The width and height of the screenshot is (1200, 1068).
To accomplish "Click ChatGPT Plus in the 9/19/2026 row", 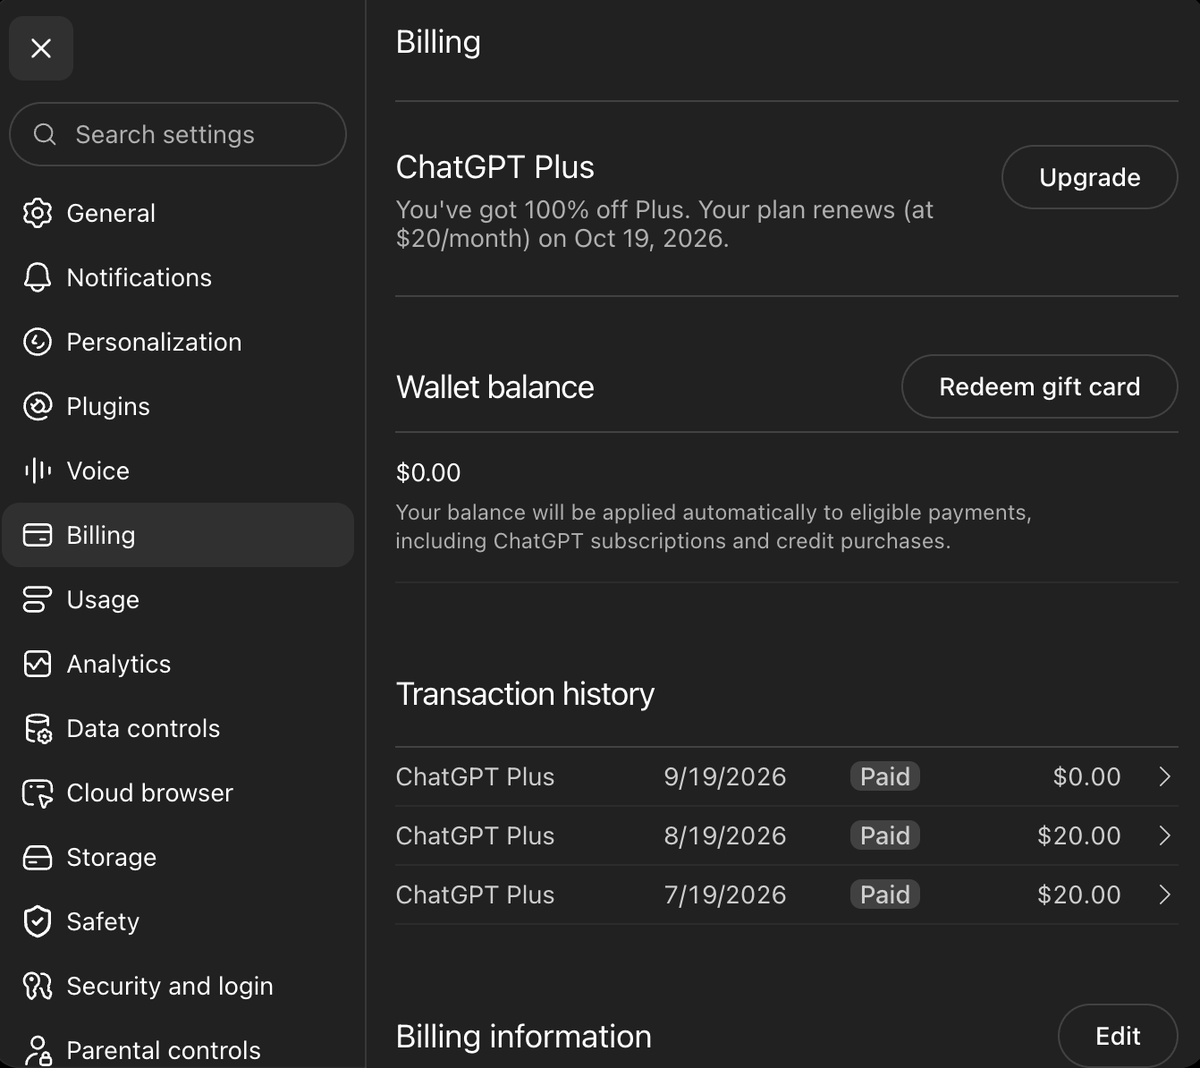I will tap(475, 777).
